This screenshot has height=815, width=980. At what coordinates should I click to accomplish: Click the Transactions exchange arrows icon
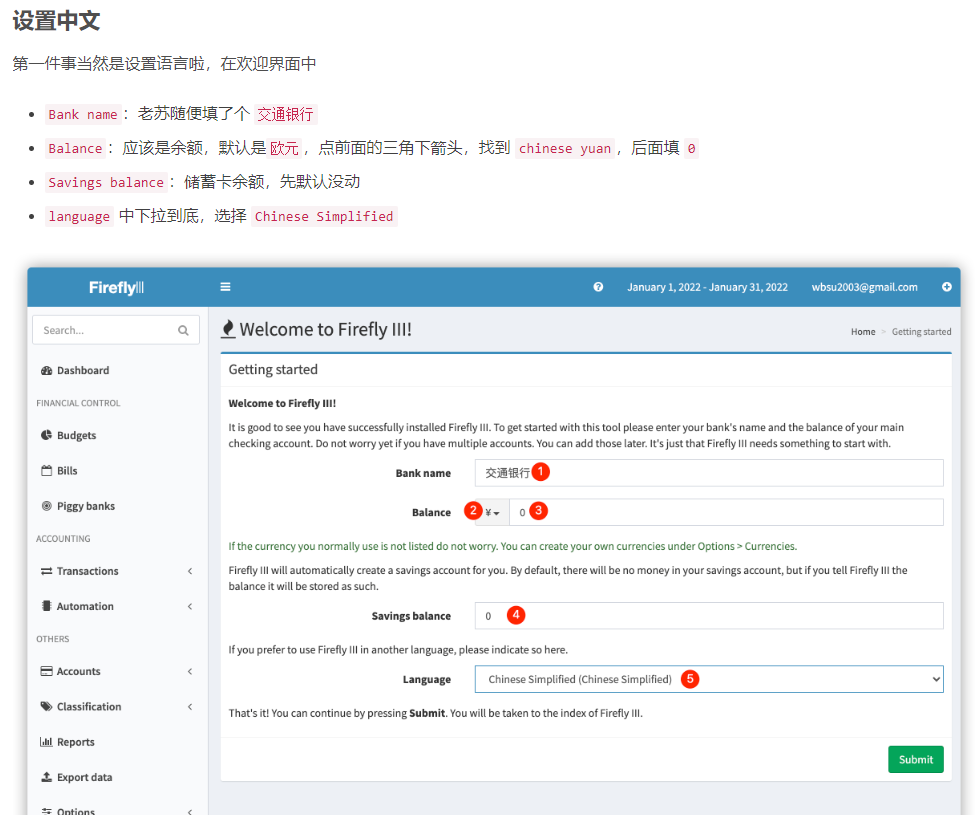(x=46, y=571)
